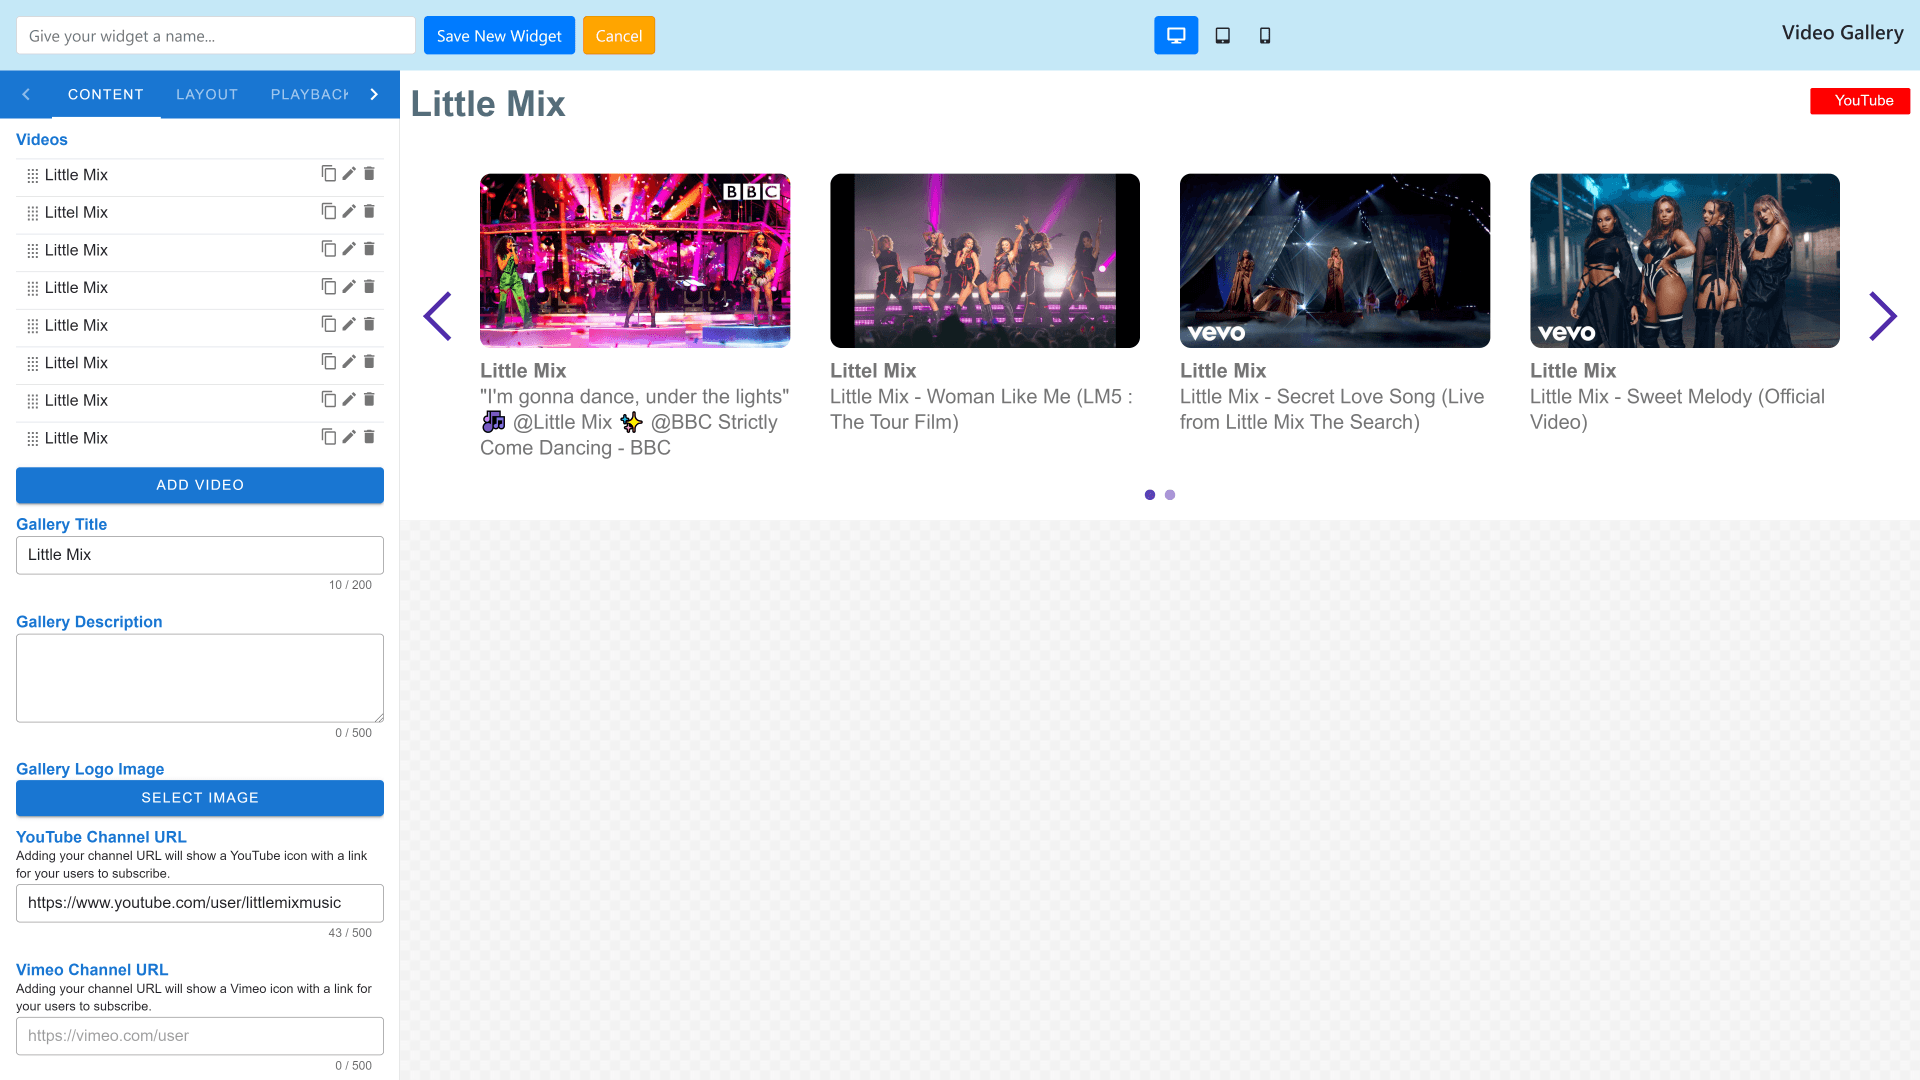Switch preview to mobile phone view
Viewport: 1920px width, 1080px height.
(x=1265, y=36)
